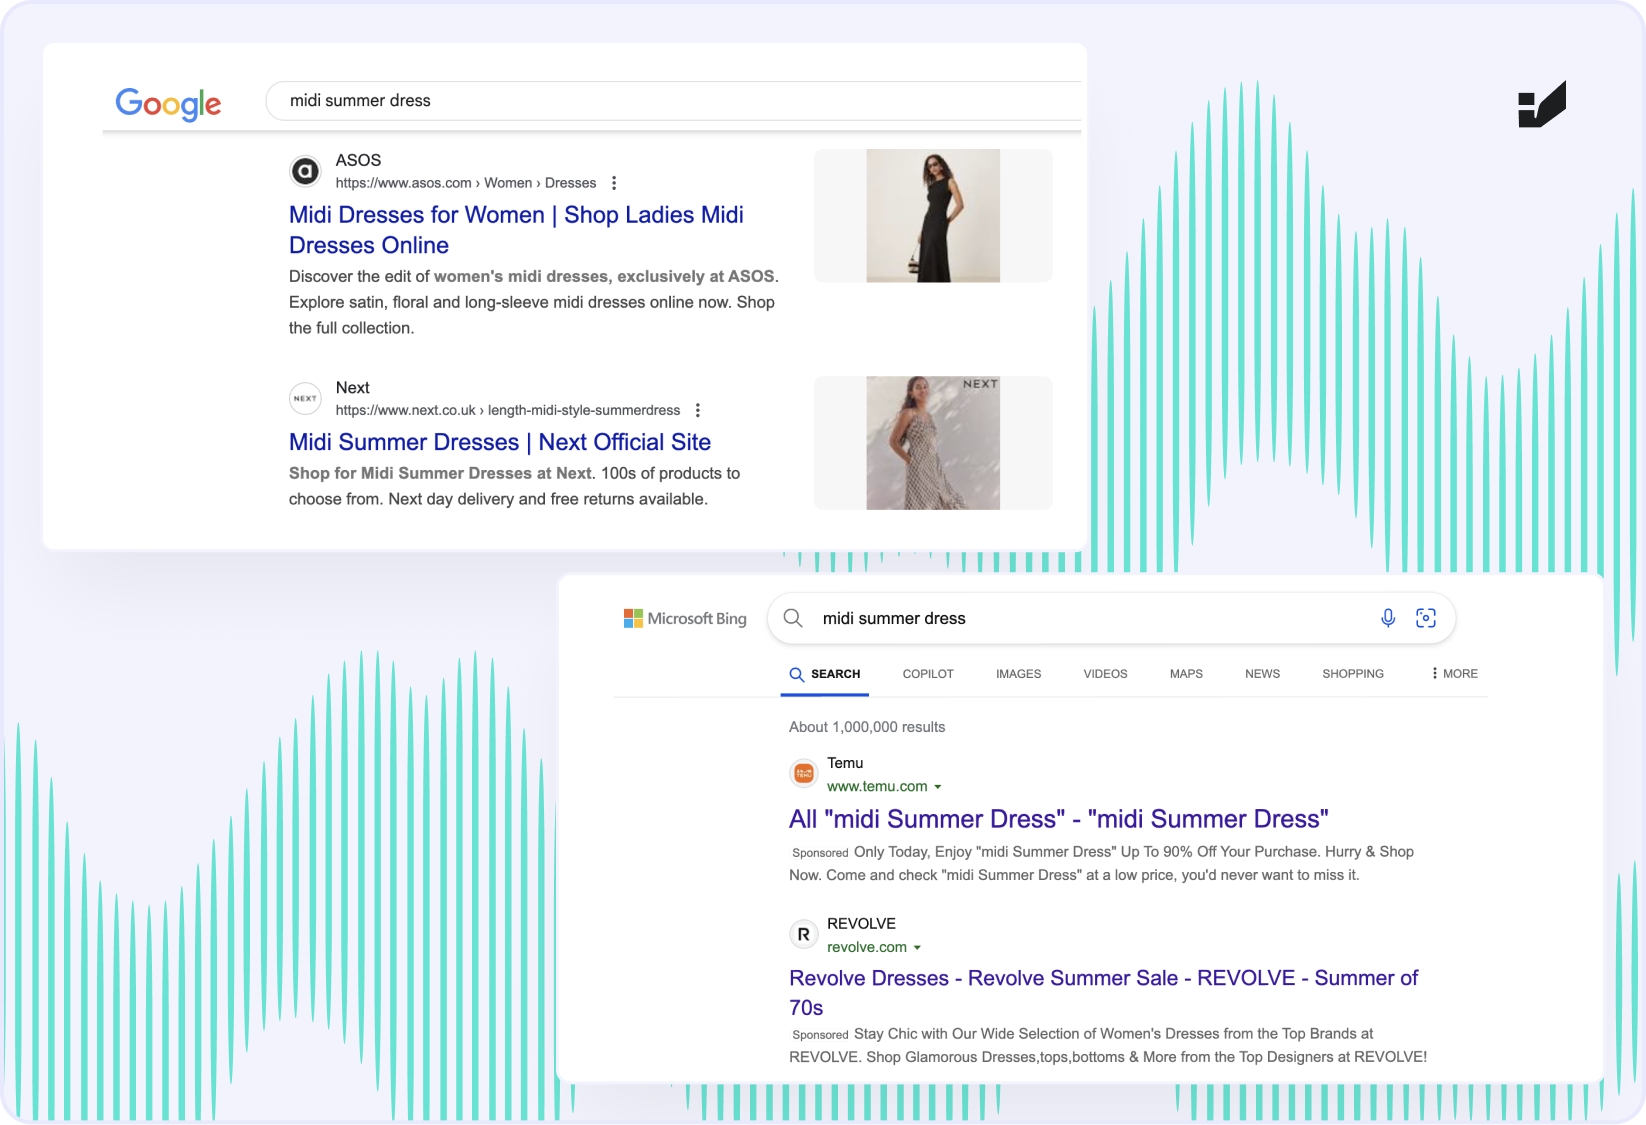This screenshot has height=1125, width=1646.
Task: Switch to the IMAGES tab
Action: click(x=1018, y=674)
